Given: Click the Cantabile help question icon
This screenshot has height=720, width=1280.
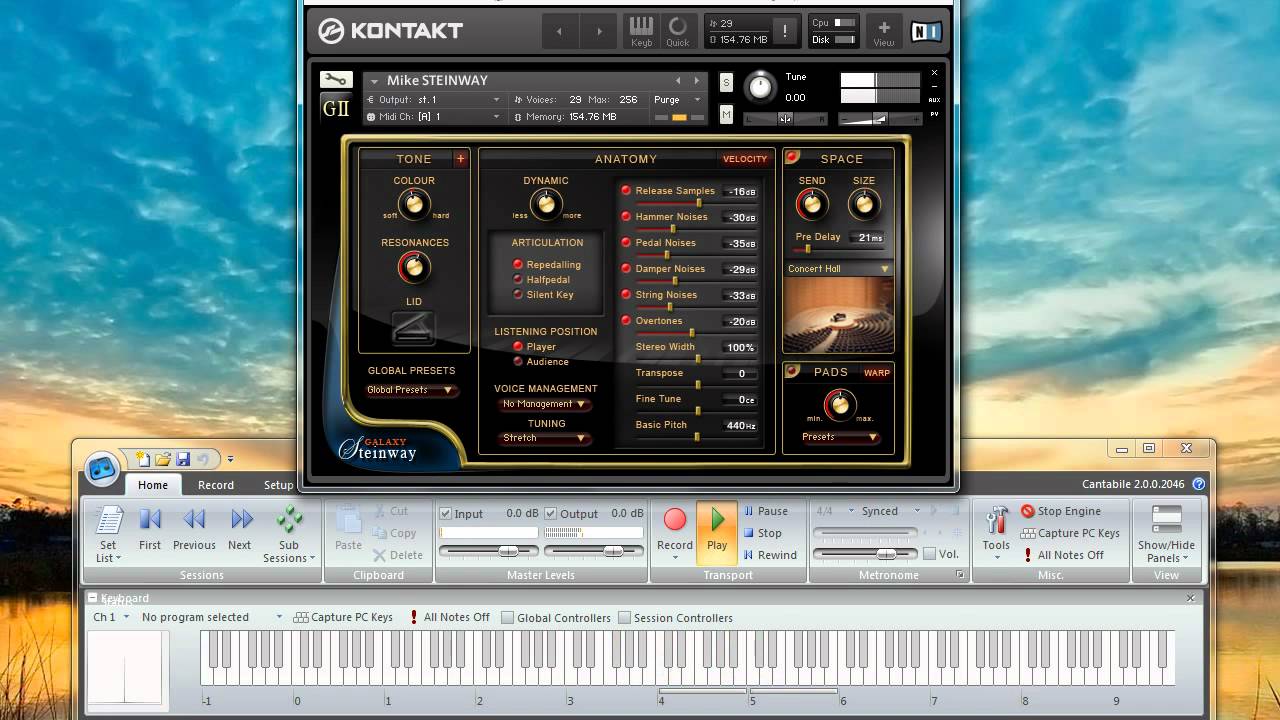Looking at the screenshot, I should [1199, 484].
